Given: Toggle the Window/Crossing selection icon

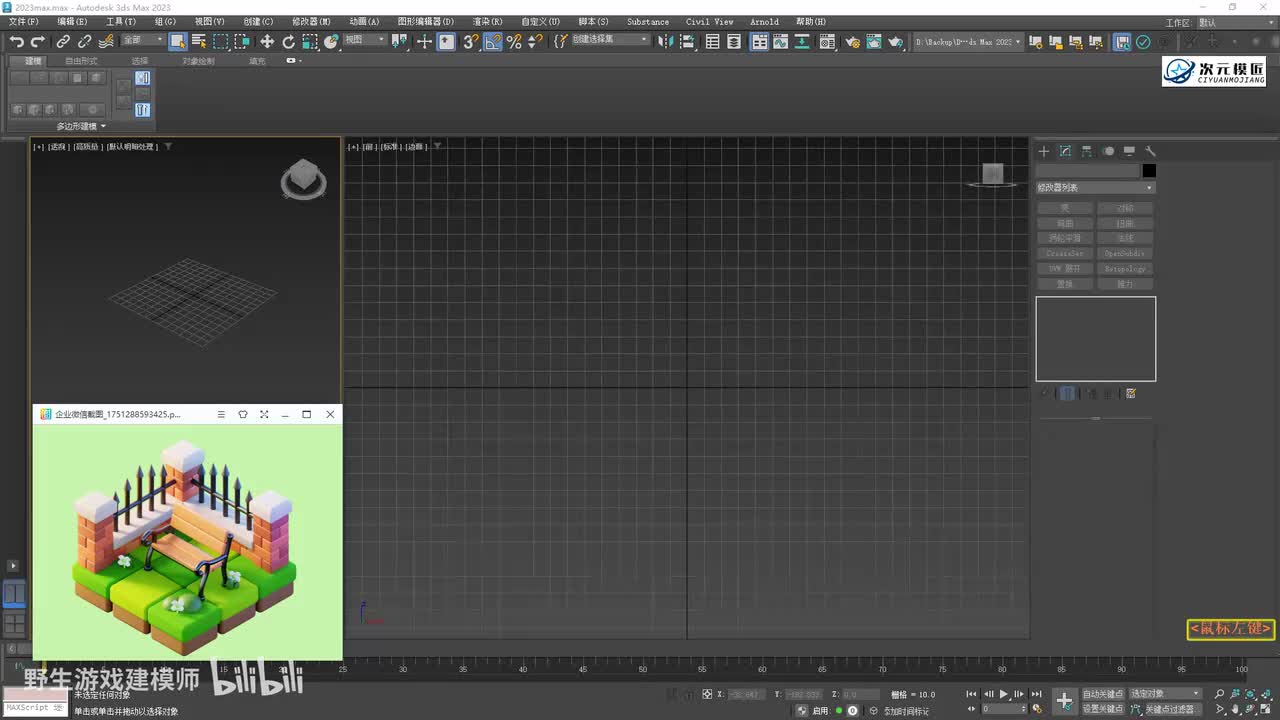Looking at the screenshot, I should tap(242, 41).
